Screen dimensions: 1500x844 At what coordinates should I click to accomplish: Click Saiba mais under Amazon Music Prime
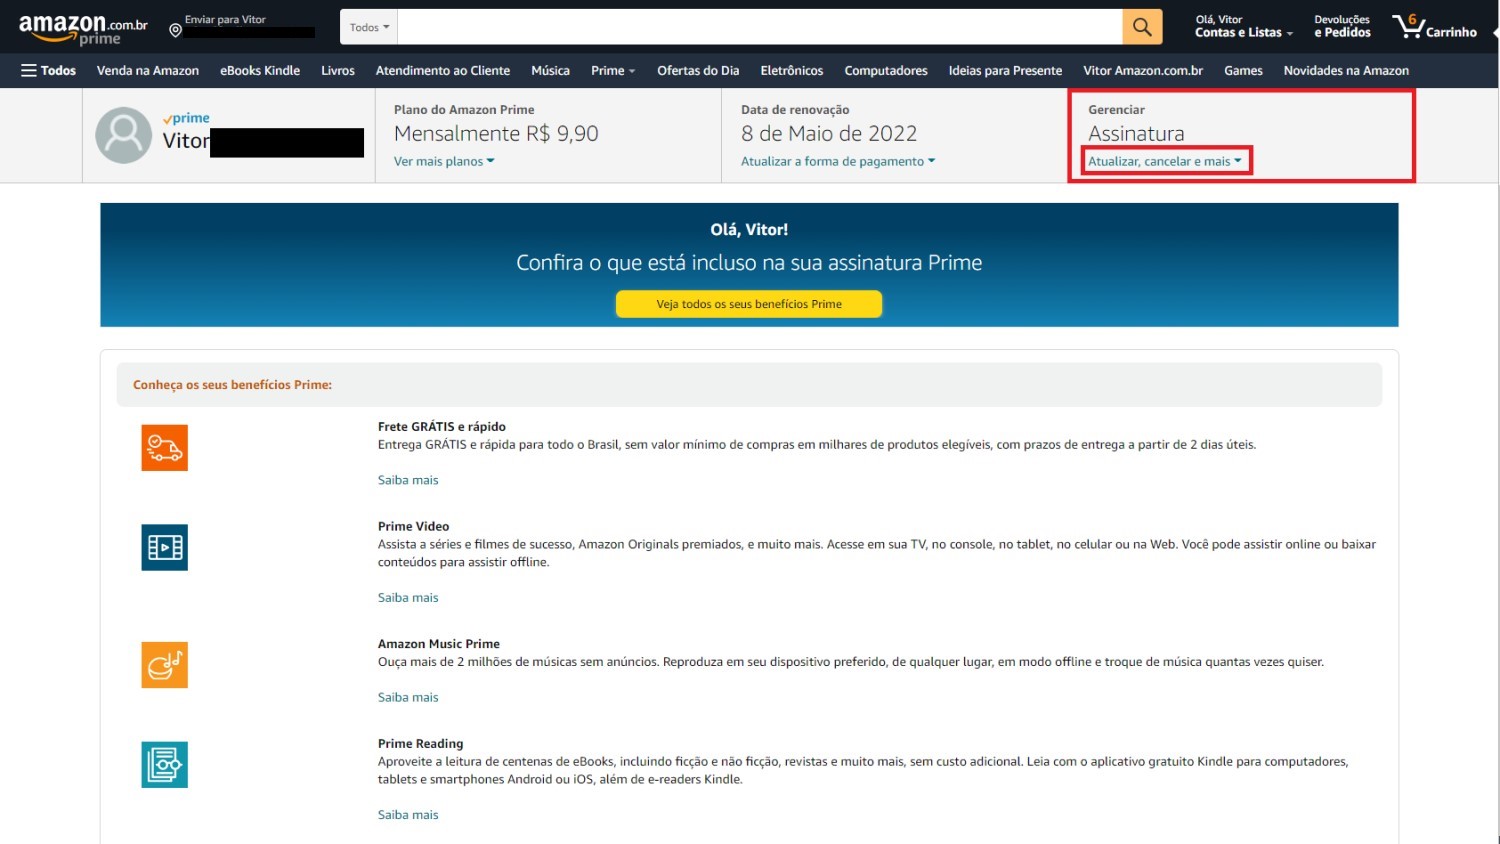408,698
